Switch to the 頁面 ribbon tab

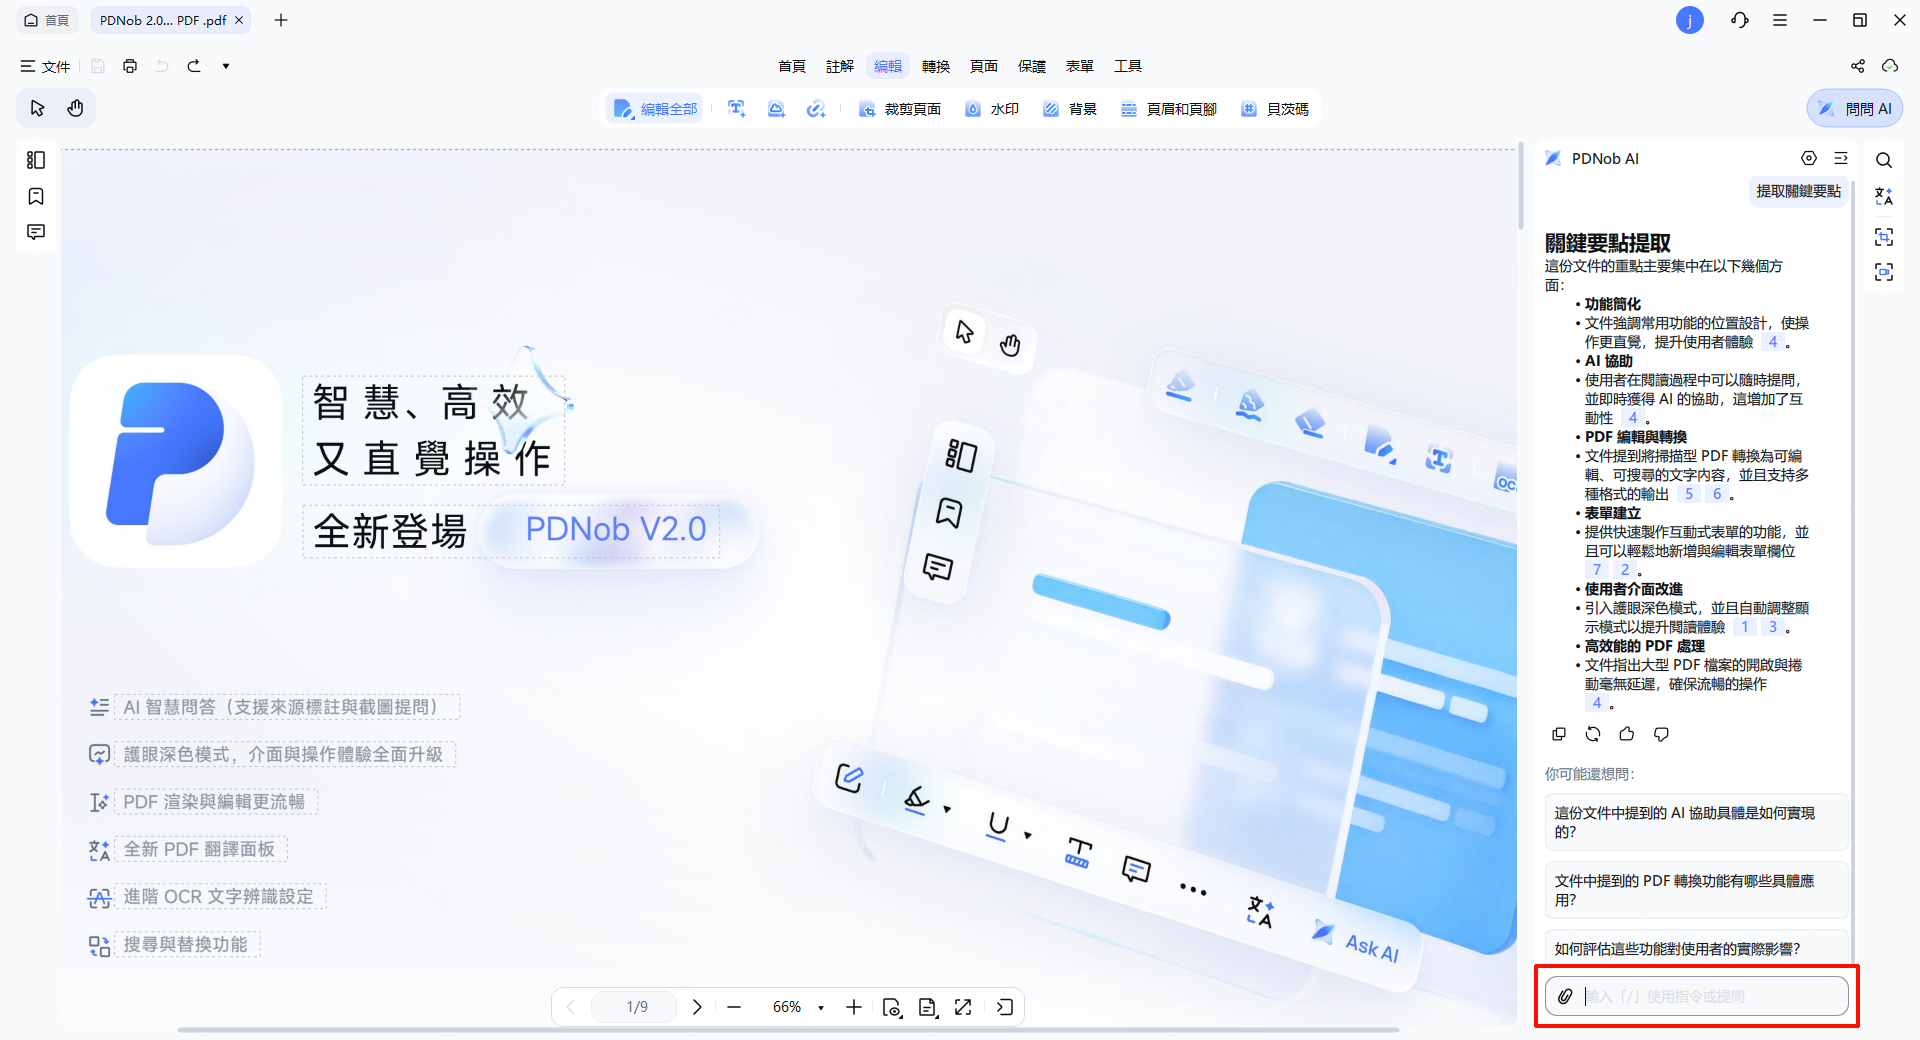point(984,66)
